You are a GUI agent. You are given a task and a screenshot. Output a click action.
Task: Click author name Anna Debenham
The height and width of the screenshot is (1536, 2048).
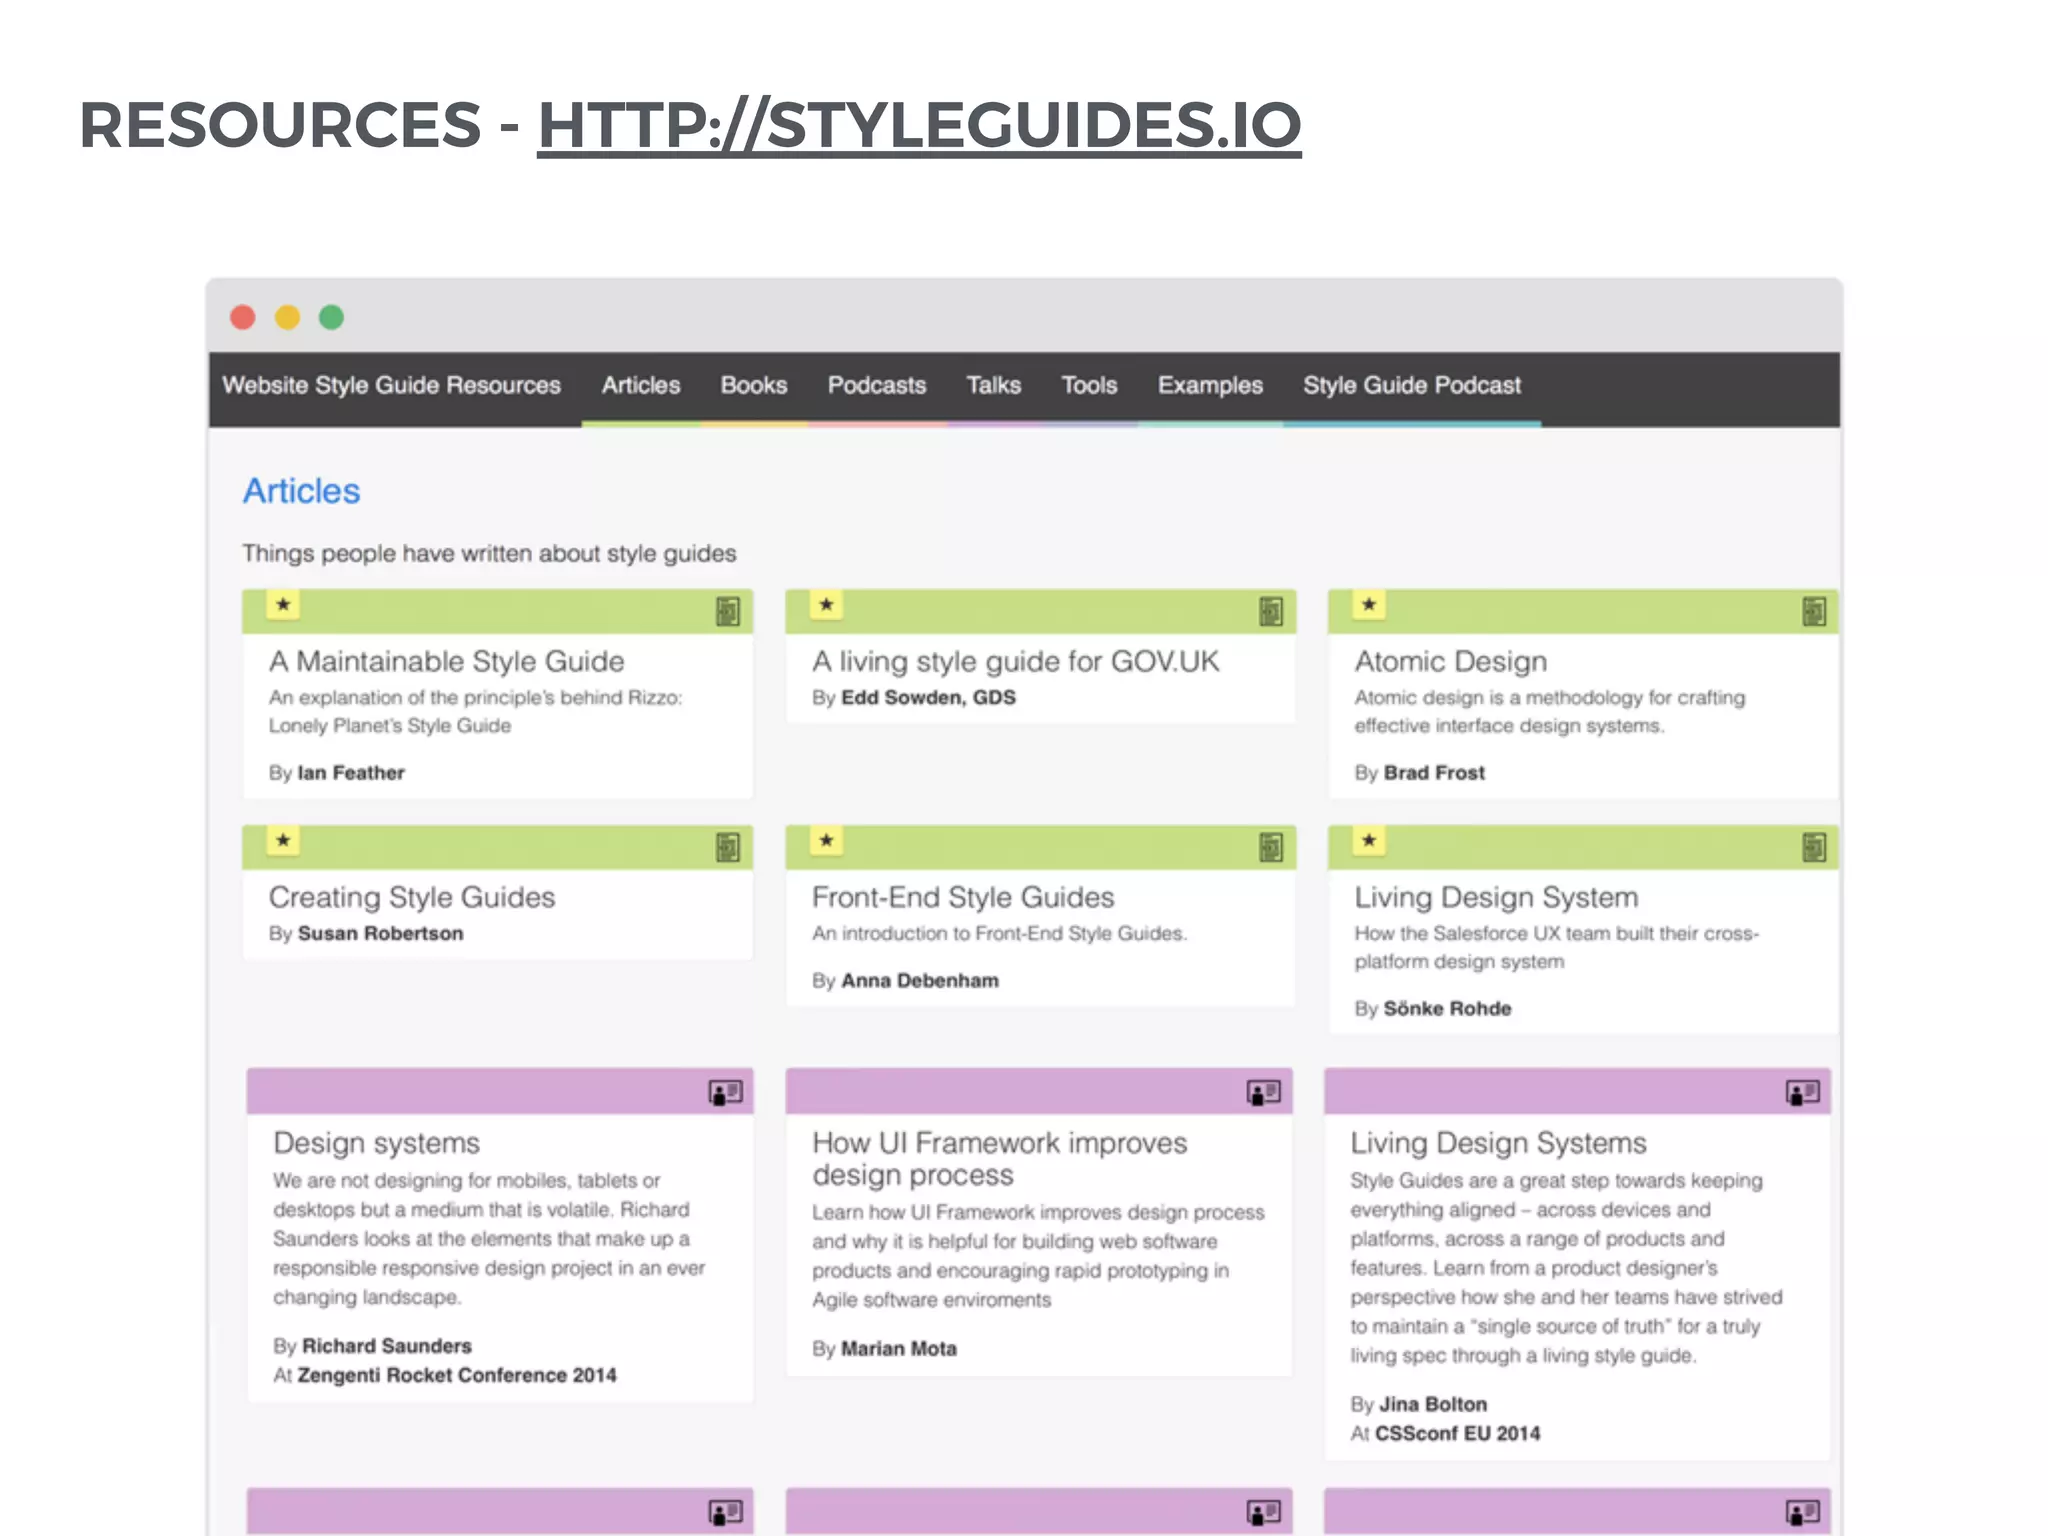(919, 981)
